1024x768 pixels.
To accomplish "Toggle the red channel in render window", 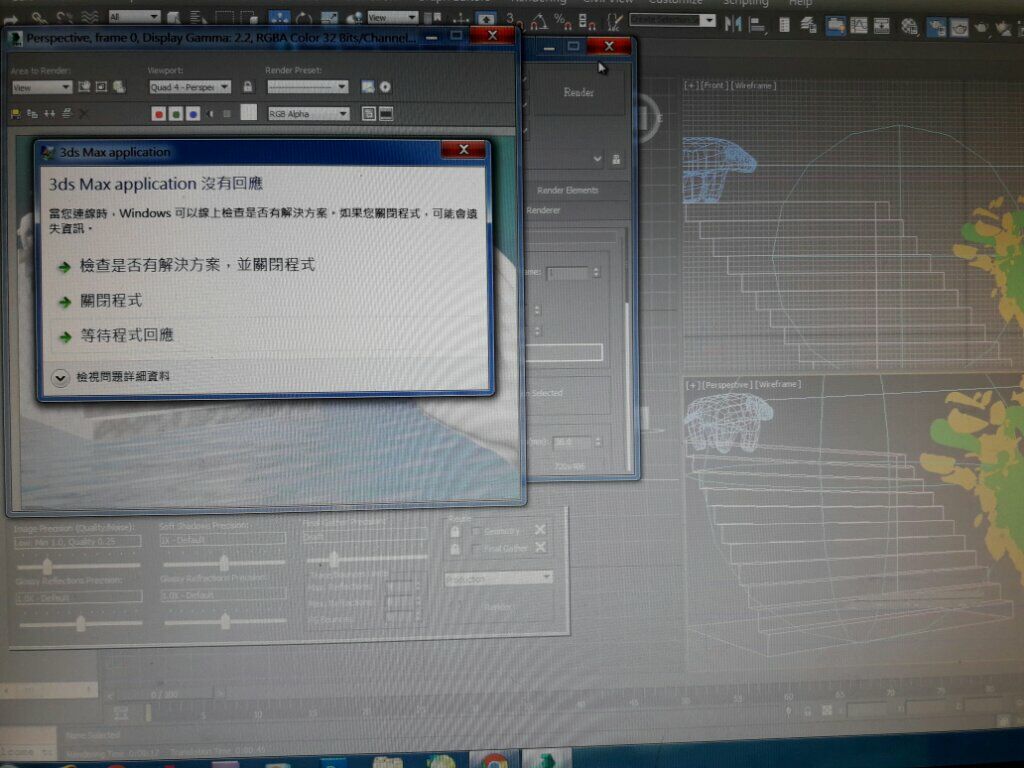I will point(158,114).
